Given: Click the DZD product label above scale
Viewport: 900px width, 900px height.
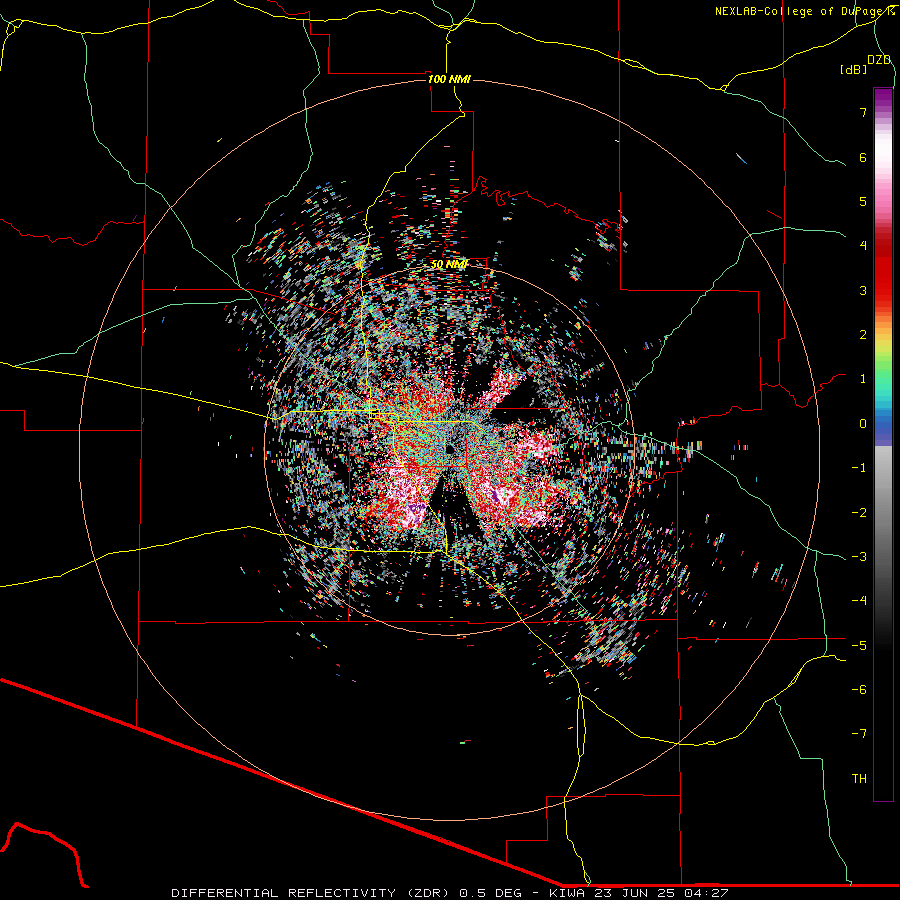Looking at the screenshot, I should click(x=879, y=60).
